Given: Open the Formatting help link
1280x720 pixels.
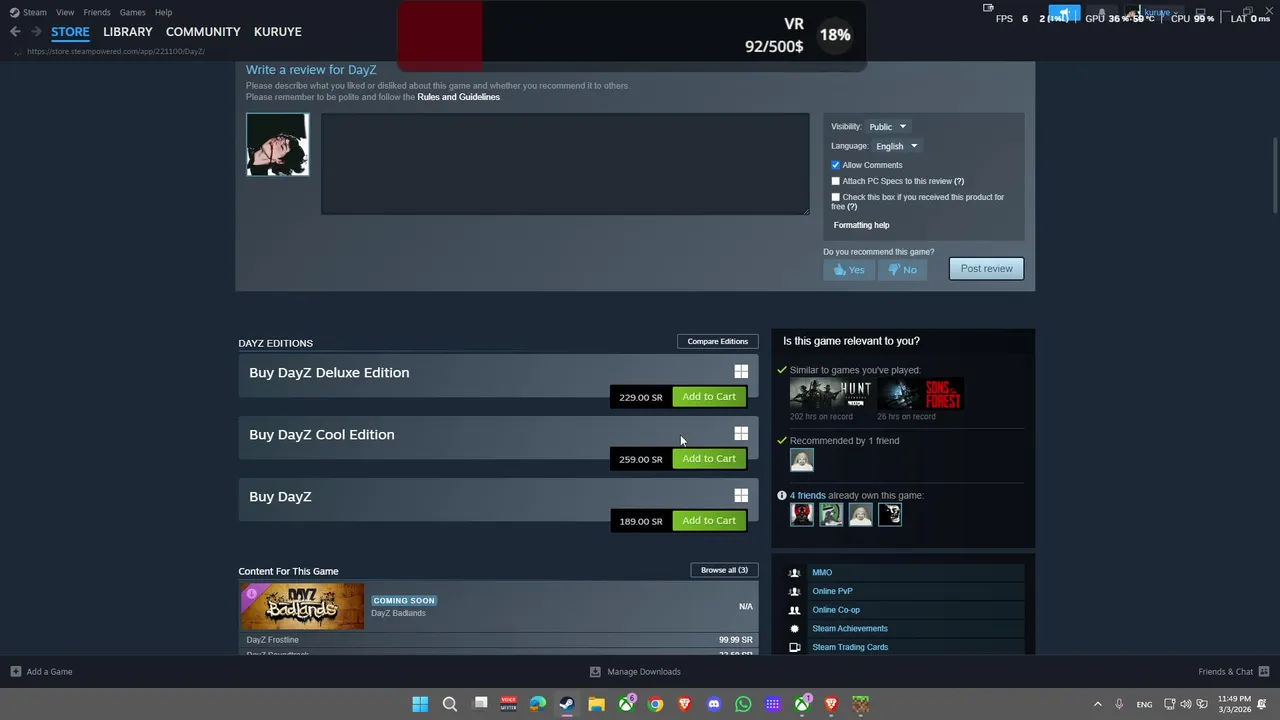Looking at the screenshot, I should tap(861, 225).
